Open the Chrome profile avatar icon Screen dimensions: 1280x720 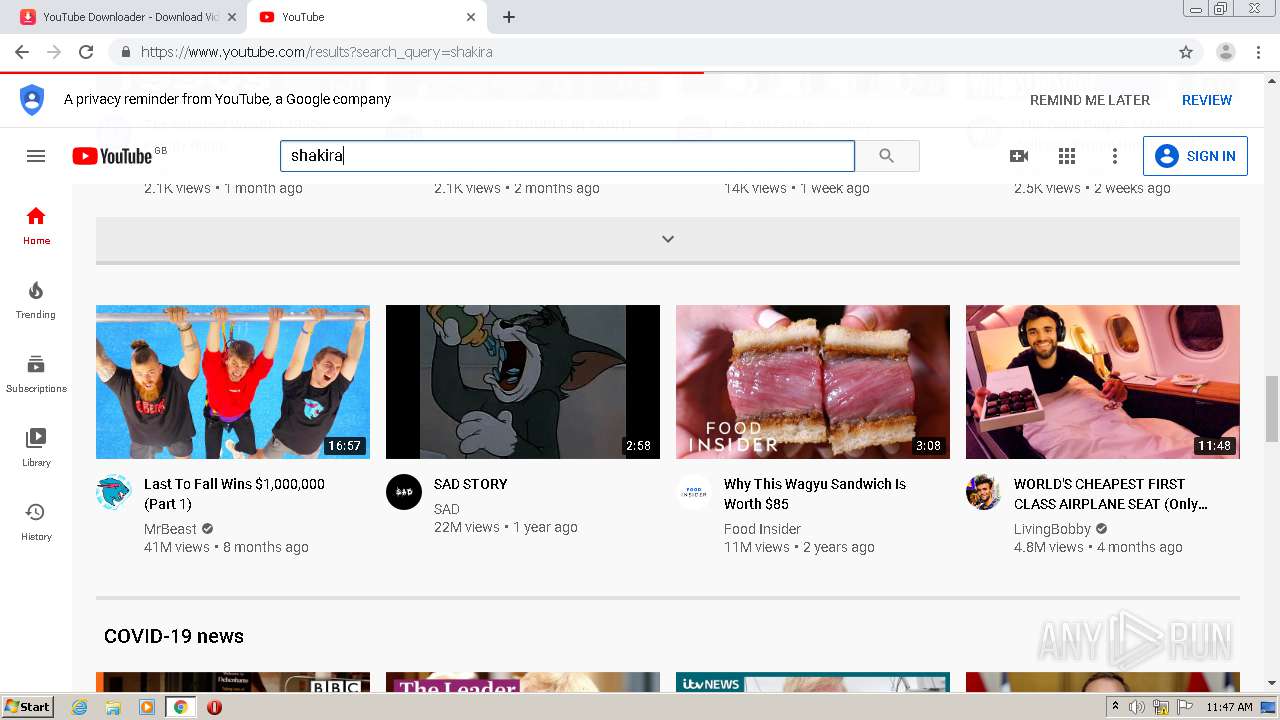coord(1225,52)
